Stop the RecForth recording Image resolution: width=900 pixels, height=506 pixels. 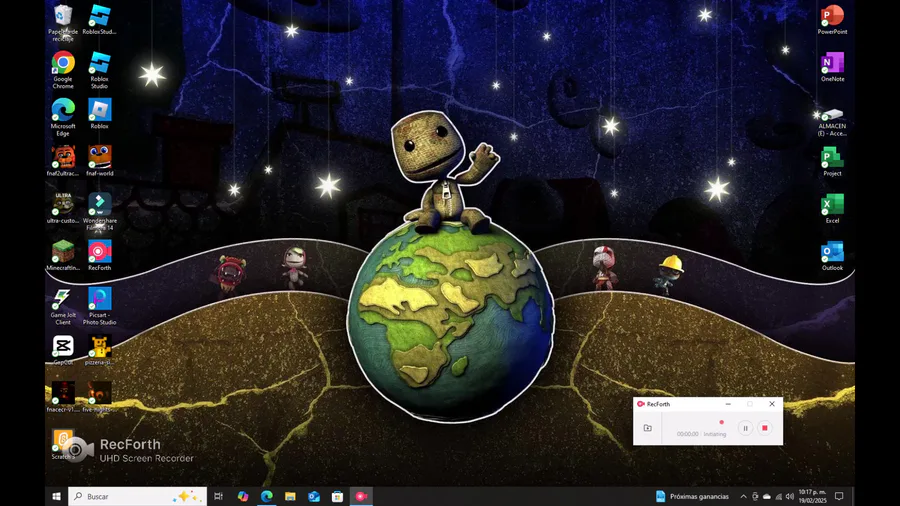pos(765,428)
